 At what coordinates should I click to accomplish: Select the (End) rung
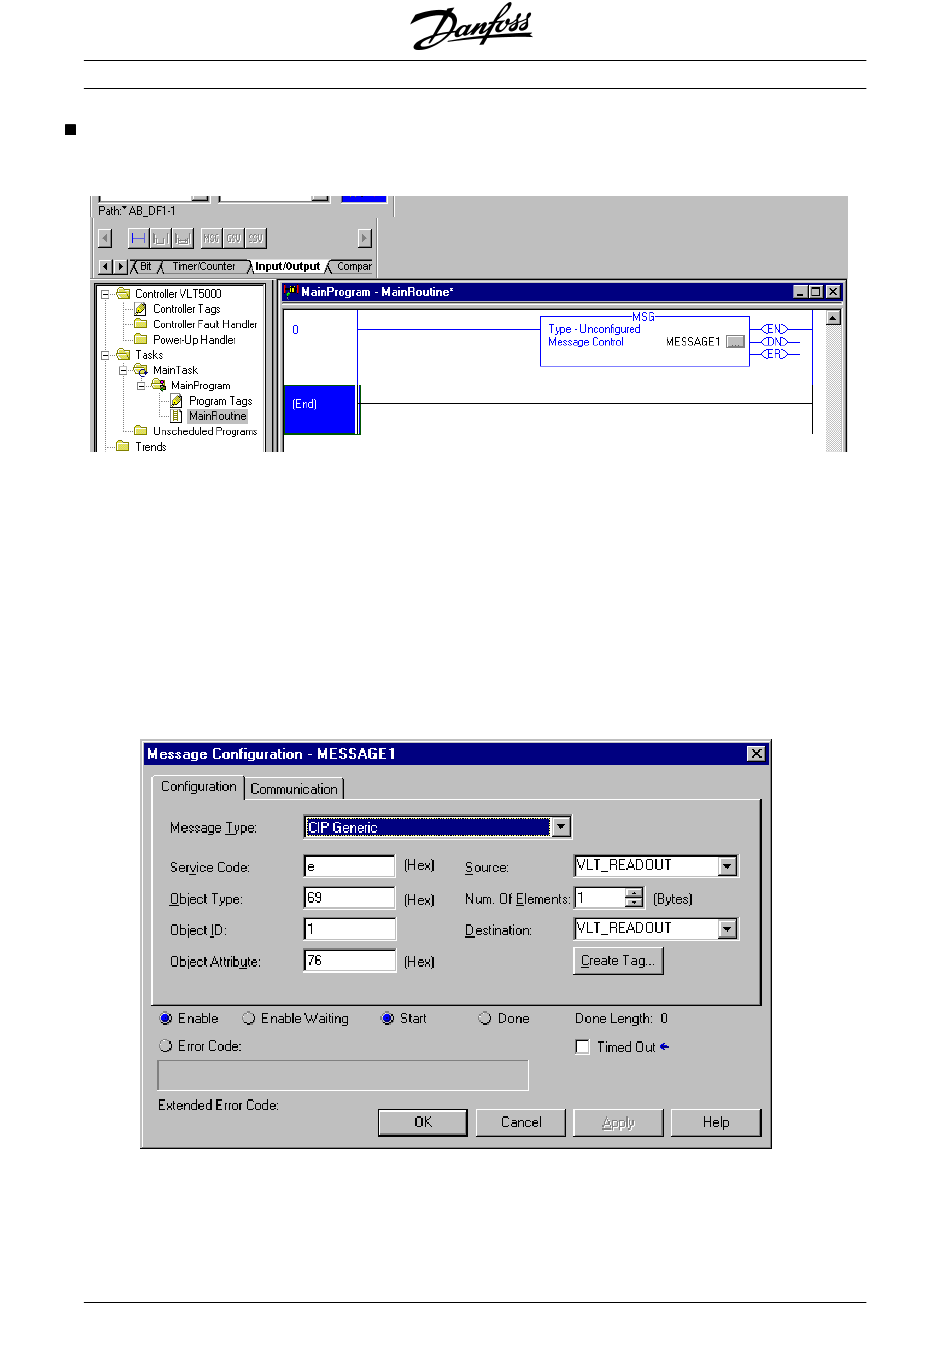click(320, 409)
